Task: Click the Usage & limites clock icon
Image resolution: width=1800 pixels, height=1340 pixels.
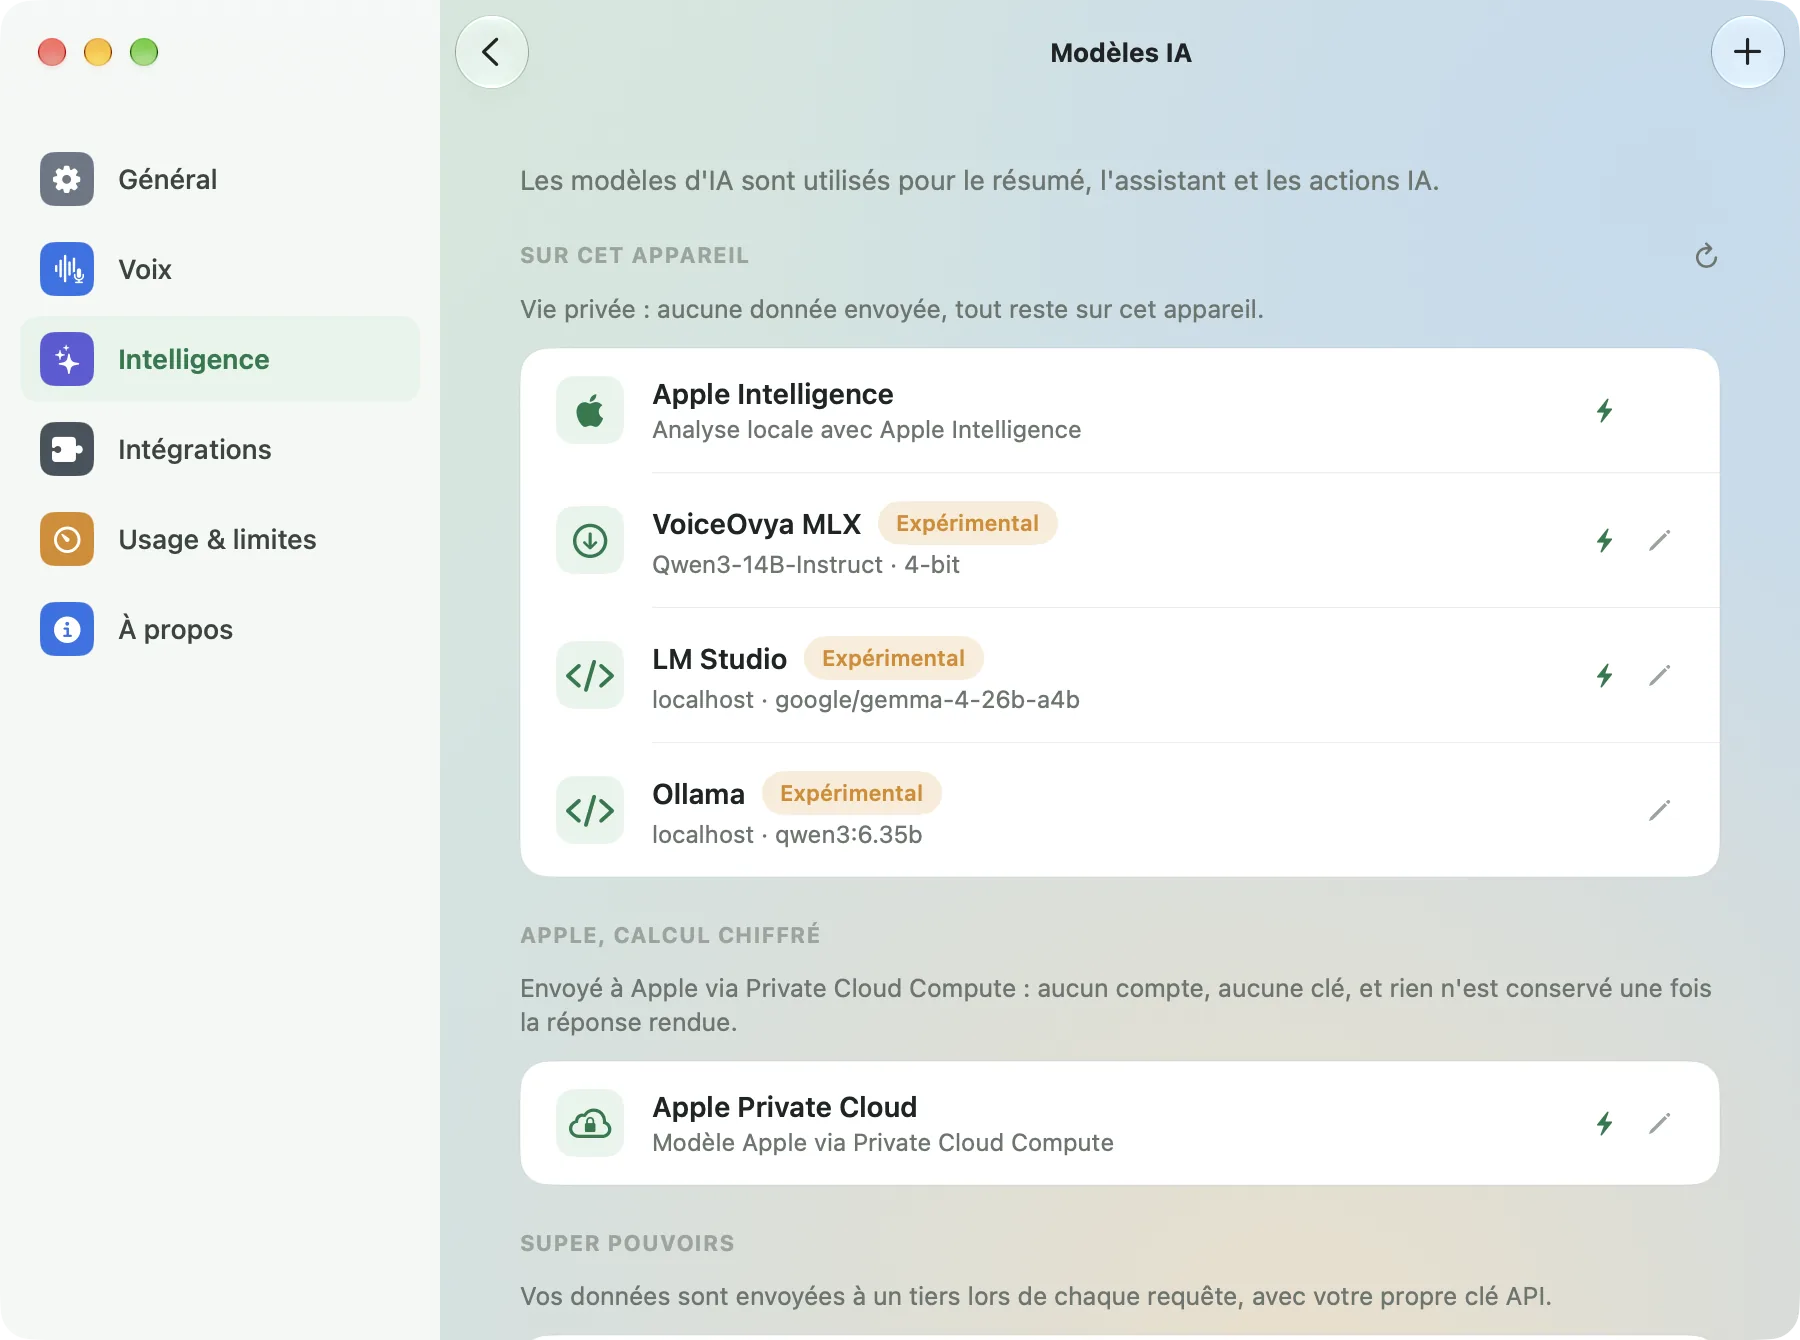Action: point(67,539)
